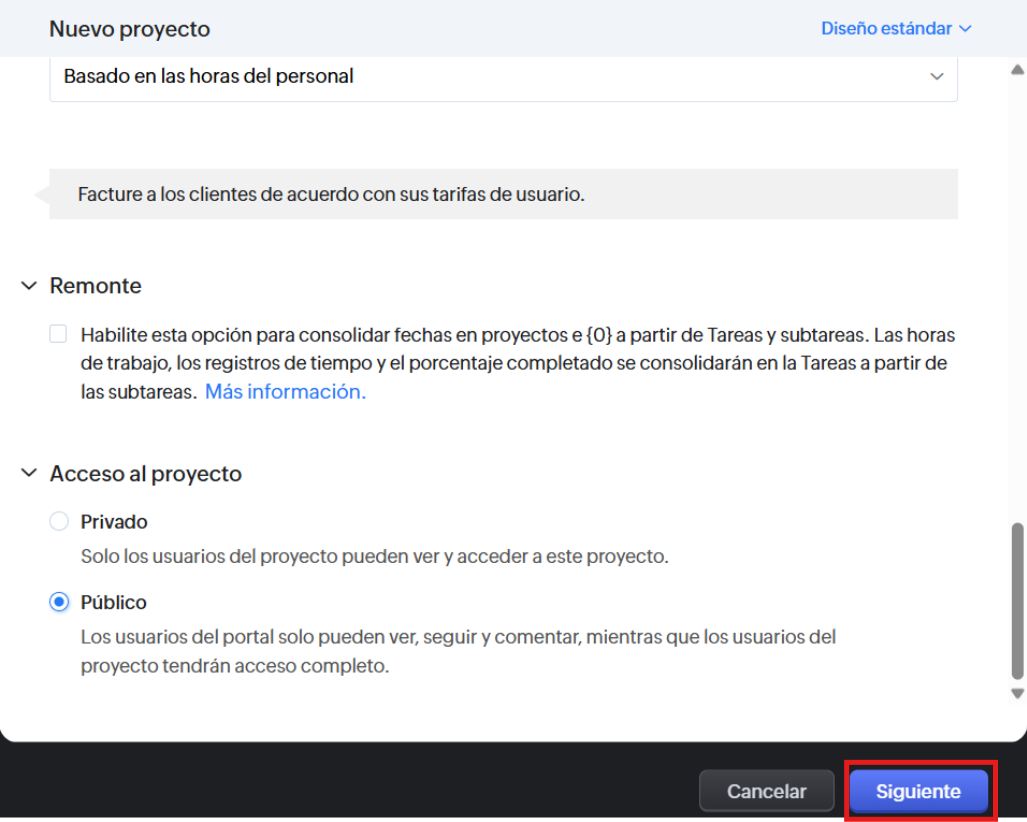1027x822 pixels.
Task: Open the Más información link
Action: coord(285,392)
